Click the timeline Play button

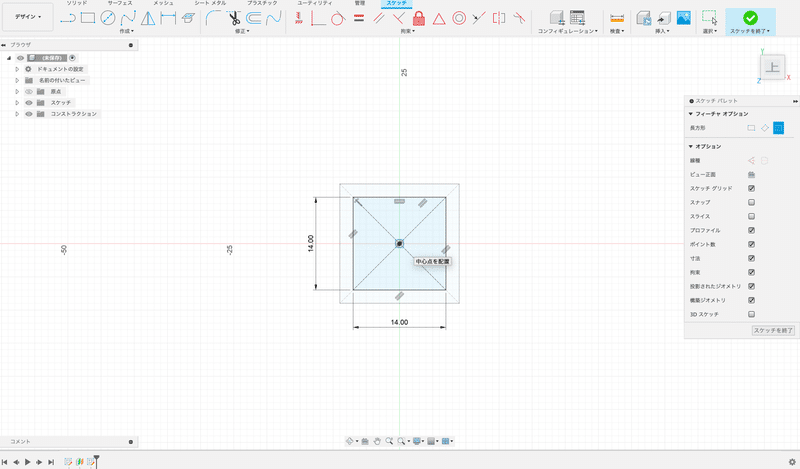[28, 462]
